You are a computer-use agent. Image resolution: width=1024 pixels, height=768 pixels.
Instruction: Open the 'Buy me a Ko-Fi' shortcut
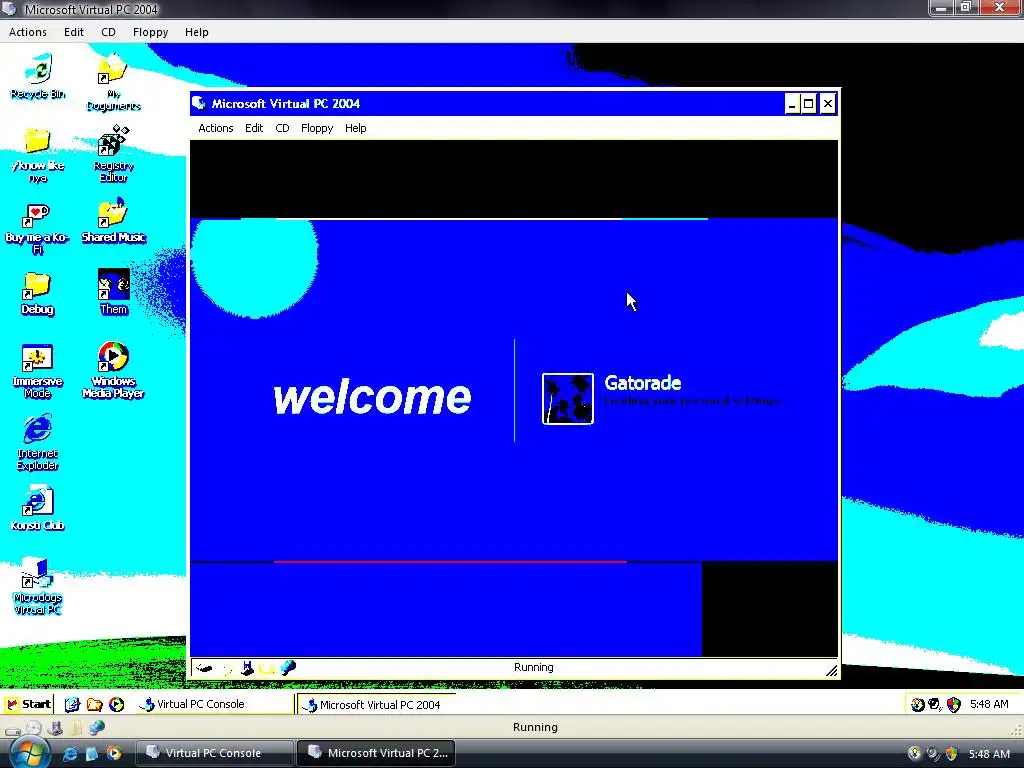(x=37, y=227)
